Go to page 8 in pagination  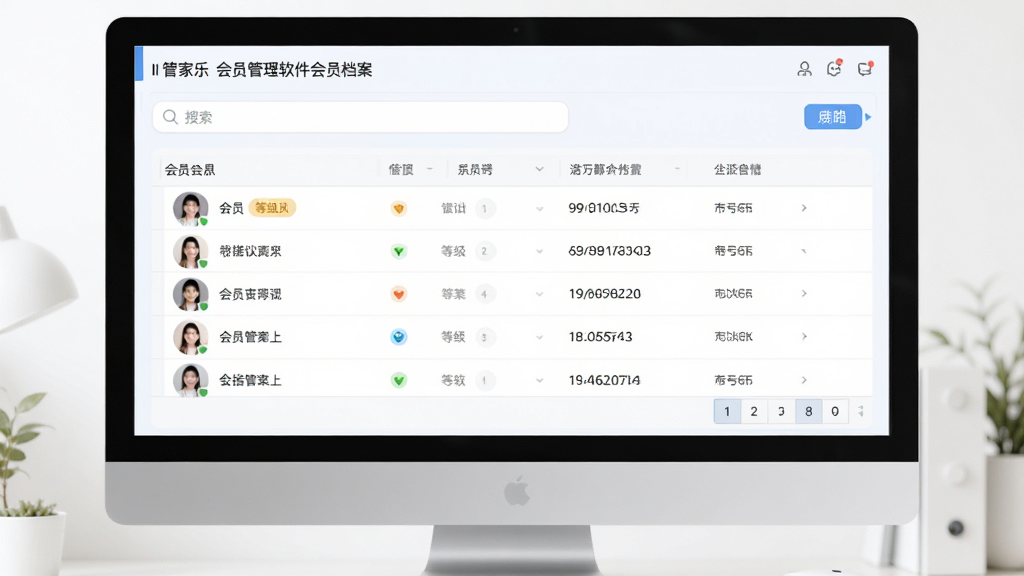pos(808,411)
